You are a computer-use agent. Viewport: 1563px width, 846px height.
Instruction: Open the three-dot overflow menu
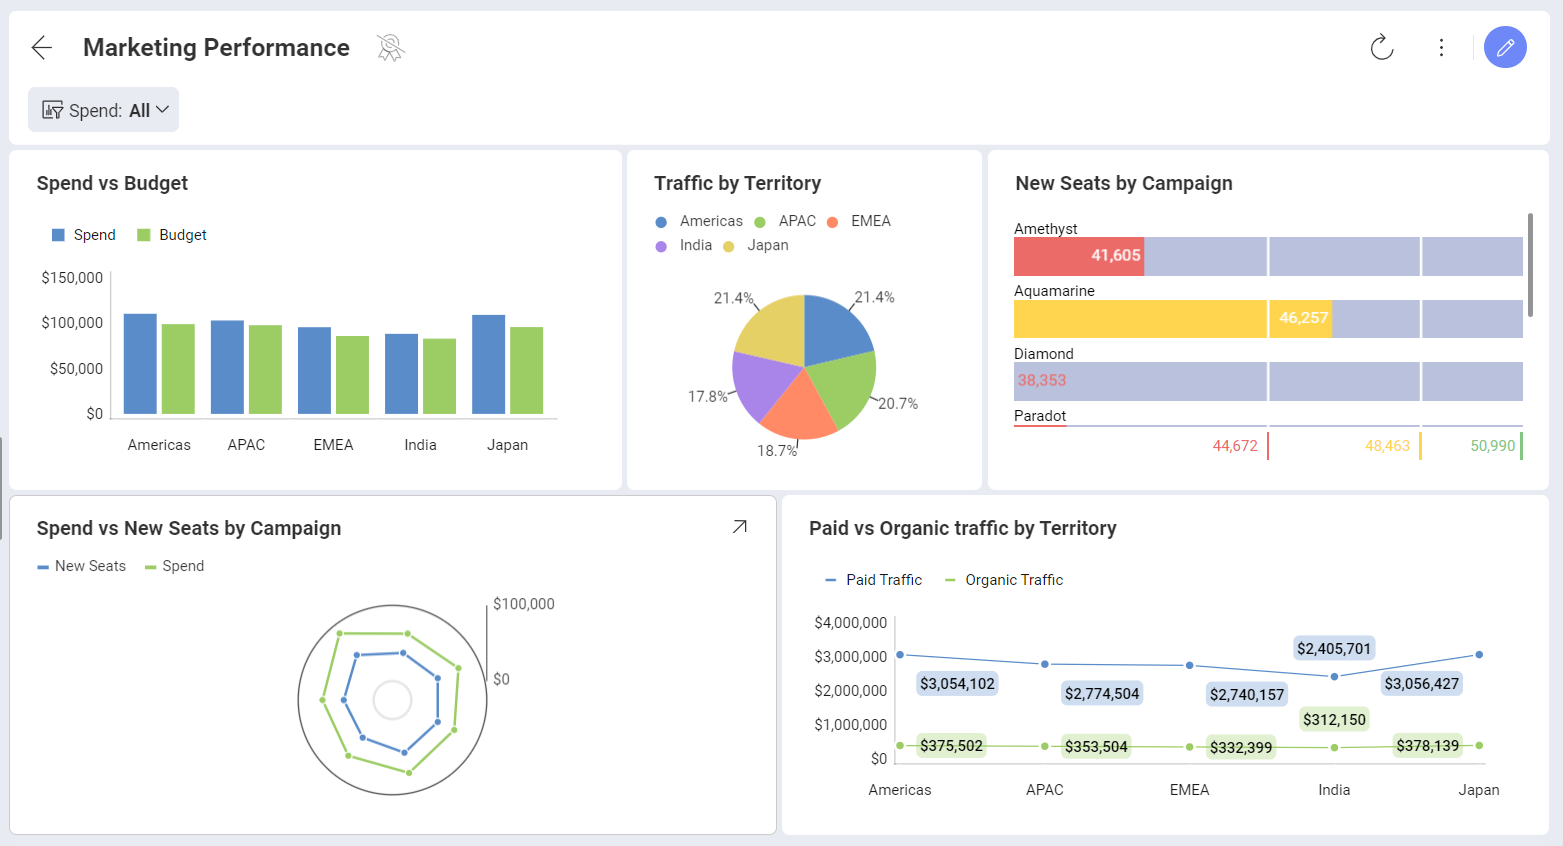tap(1441, 47)
